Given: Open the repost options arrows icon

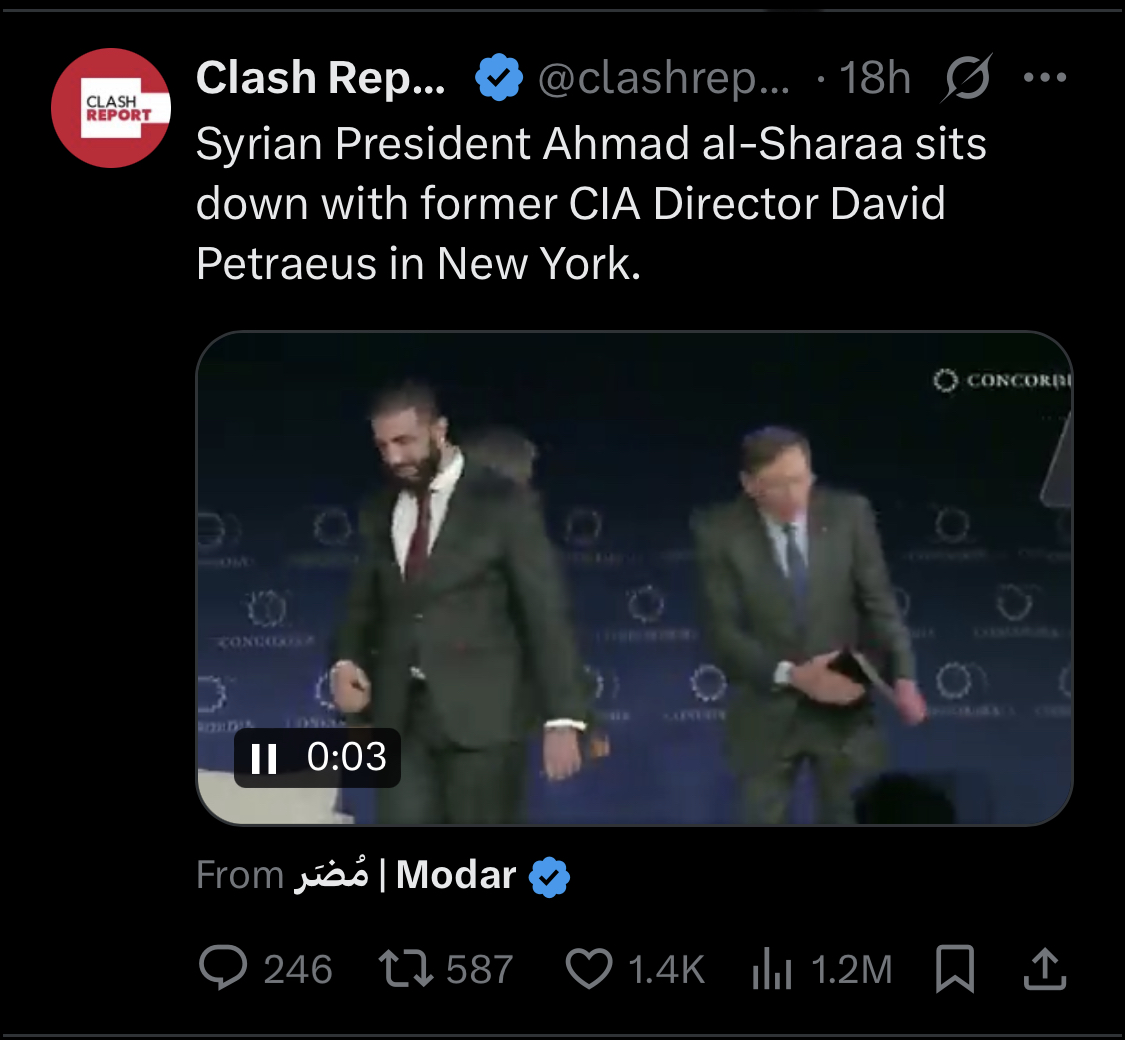Looking at the screenshot, I should [404, 968].
